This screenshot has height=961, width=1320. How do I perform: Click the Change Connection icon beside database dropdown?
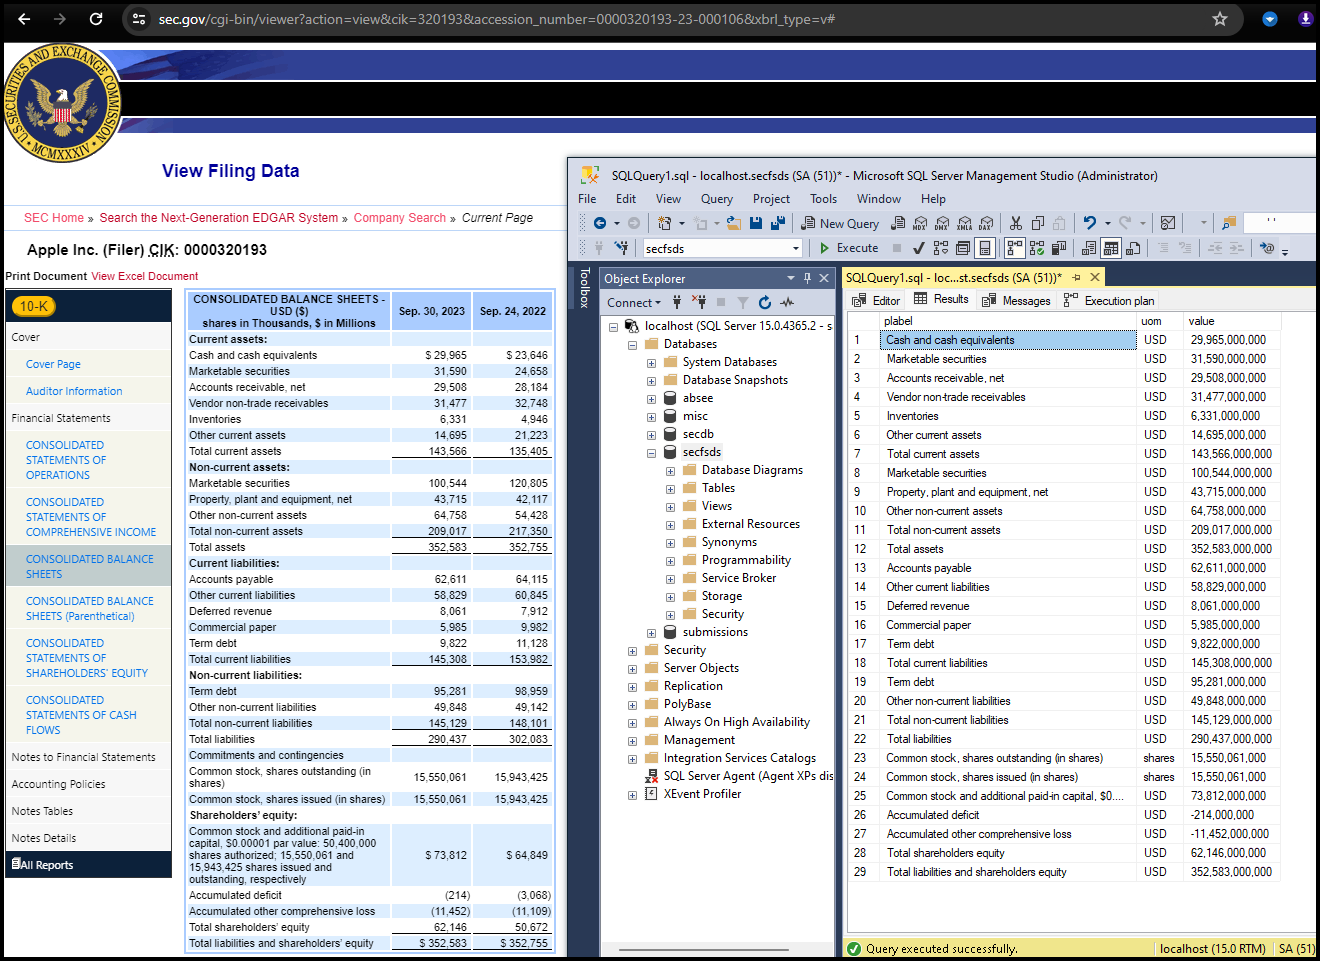(x=622, y=248)
